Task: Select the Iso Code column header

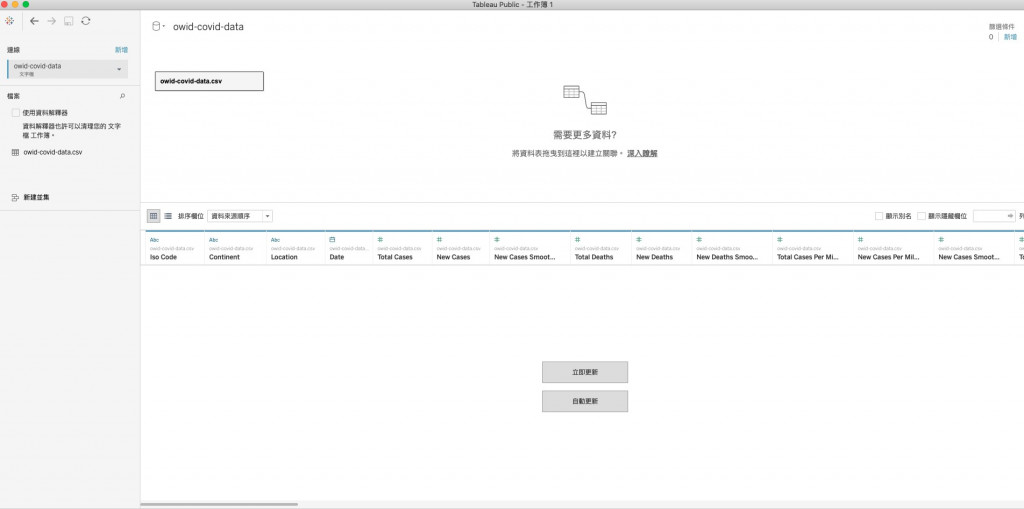Action: coord(175,248)
